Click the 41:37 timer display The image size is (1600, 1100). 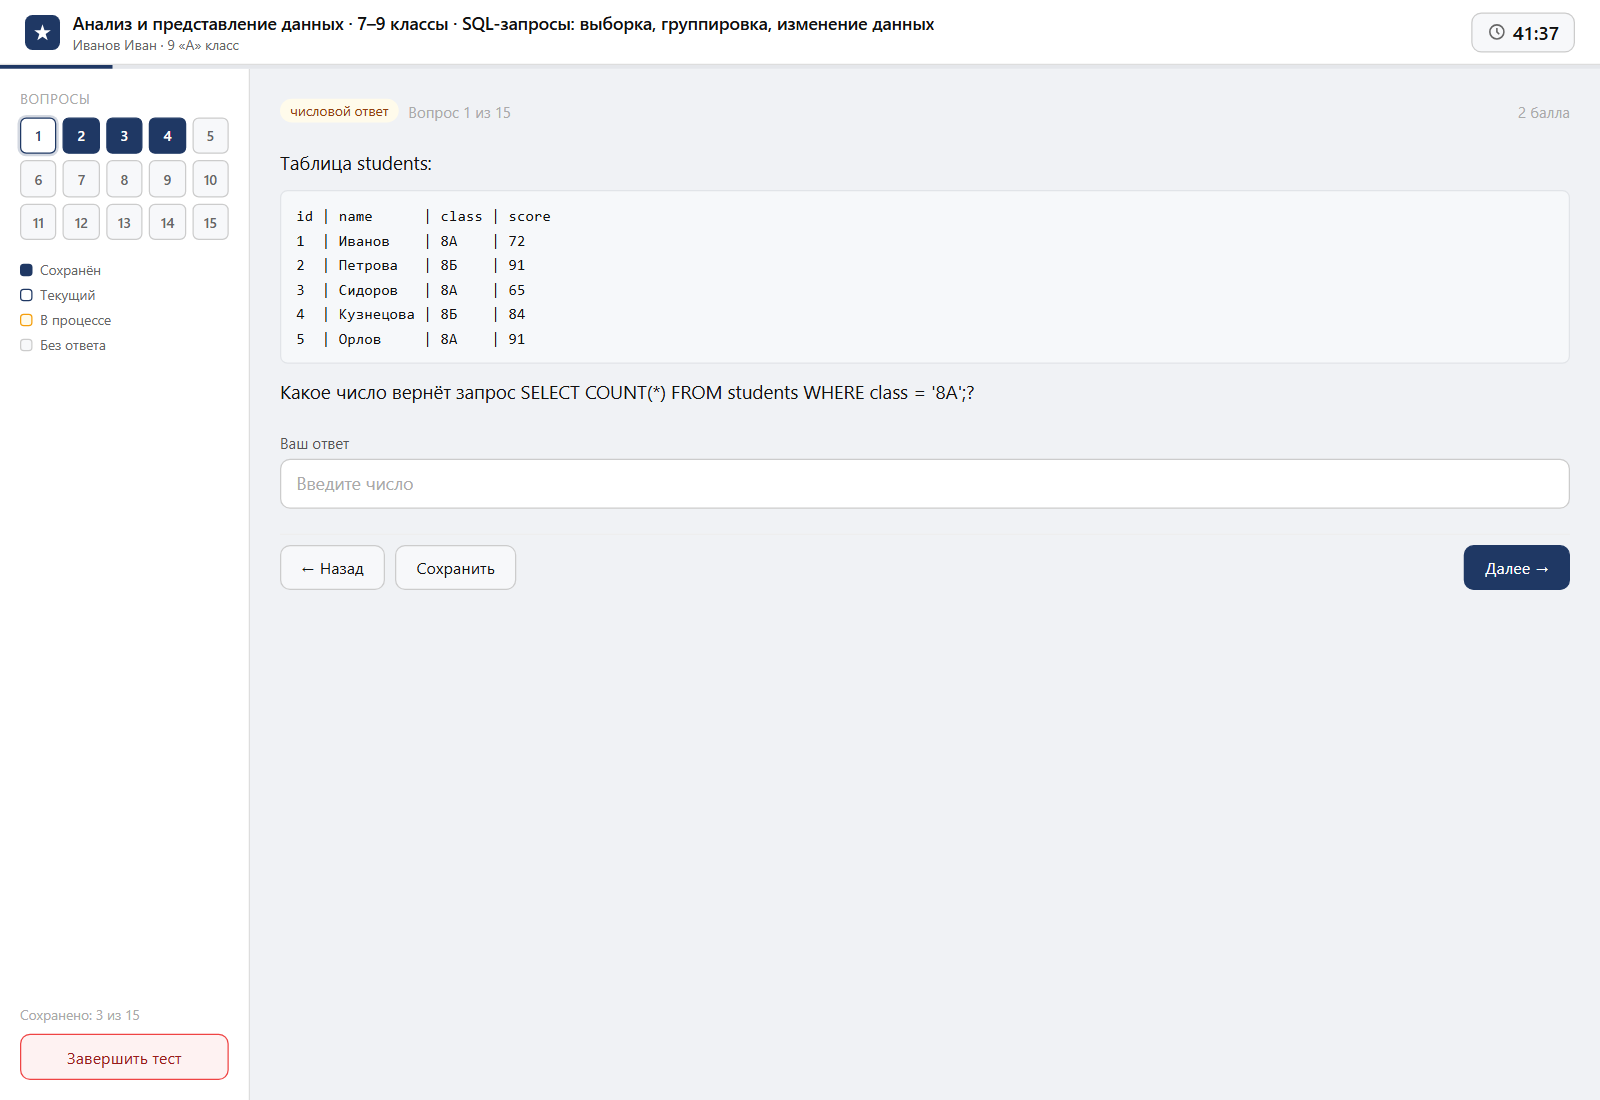[1523, 33]
